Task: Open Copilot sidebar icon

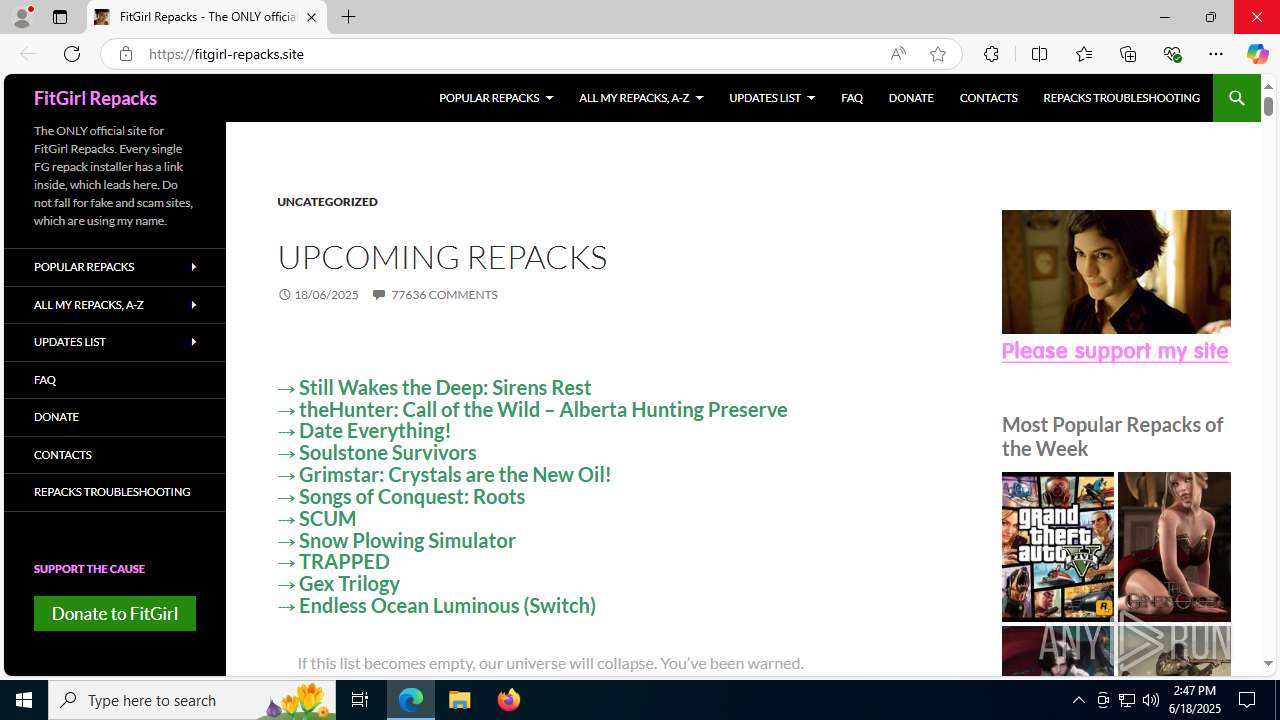Action: coord(1257,54)
